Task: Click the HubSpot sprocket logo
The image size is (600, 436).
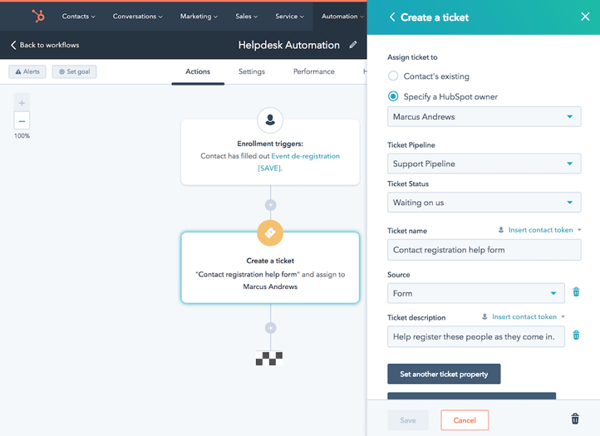Action: tap(38, 16)
